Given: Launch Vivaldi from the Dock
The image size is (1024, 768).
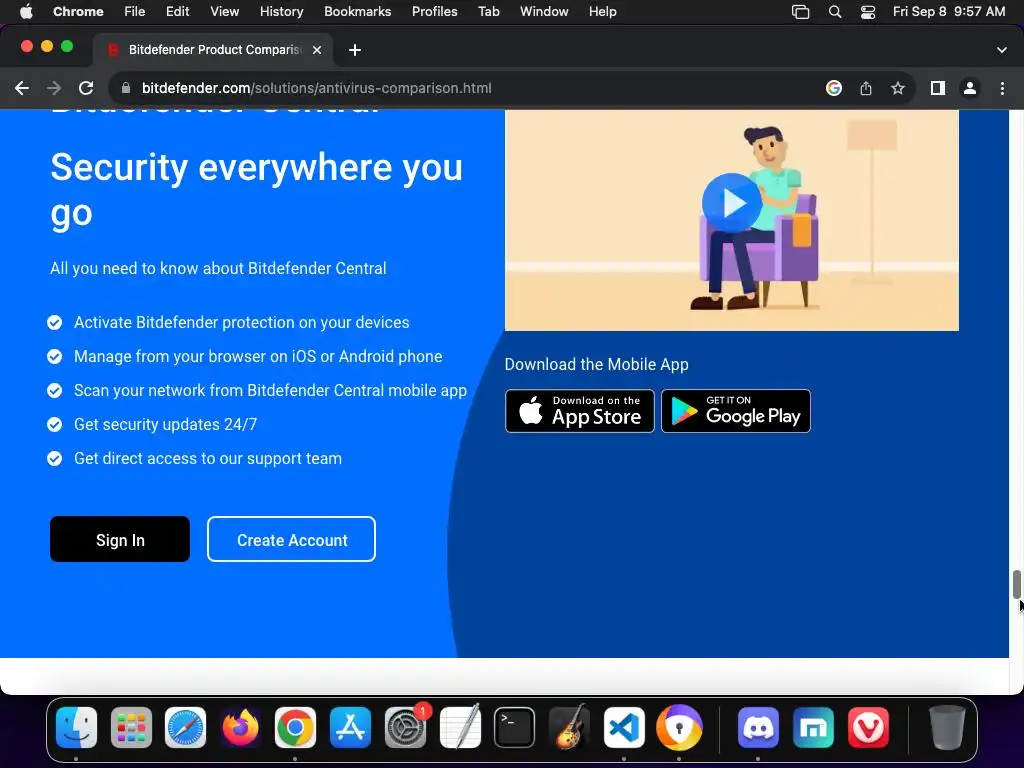Looking at the screenshot, I should (x=868, y=727).
